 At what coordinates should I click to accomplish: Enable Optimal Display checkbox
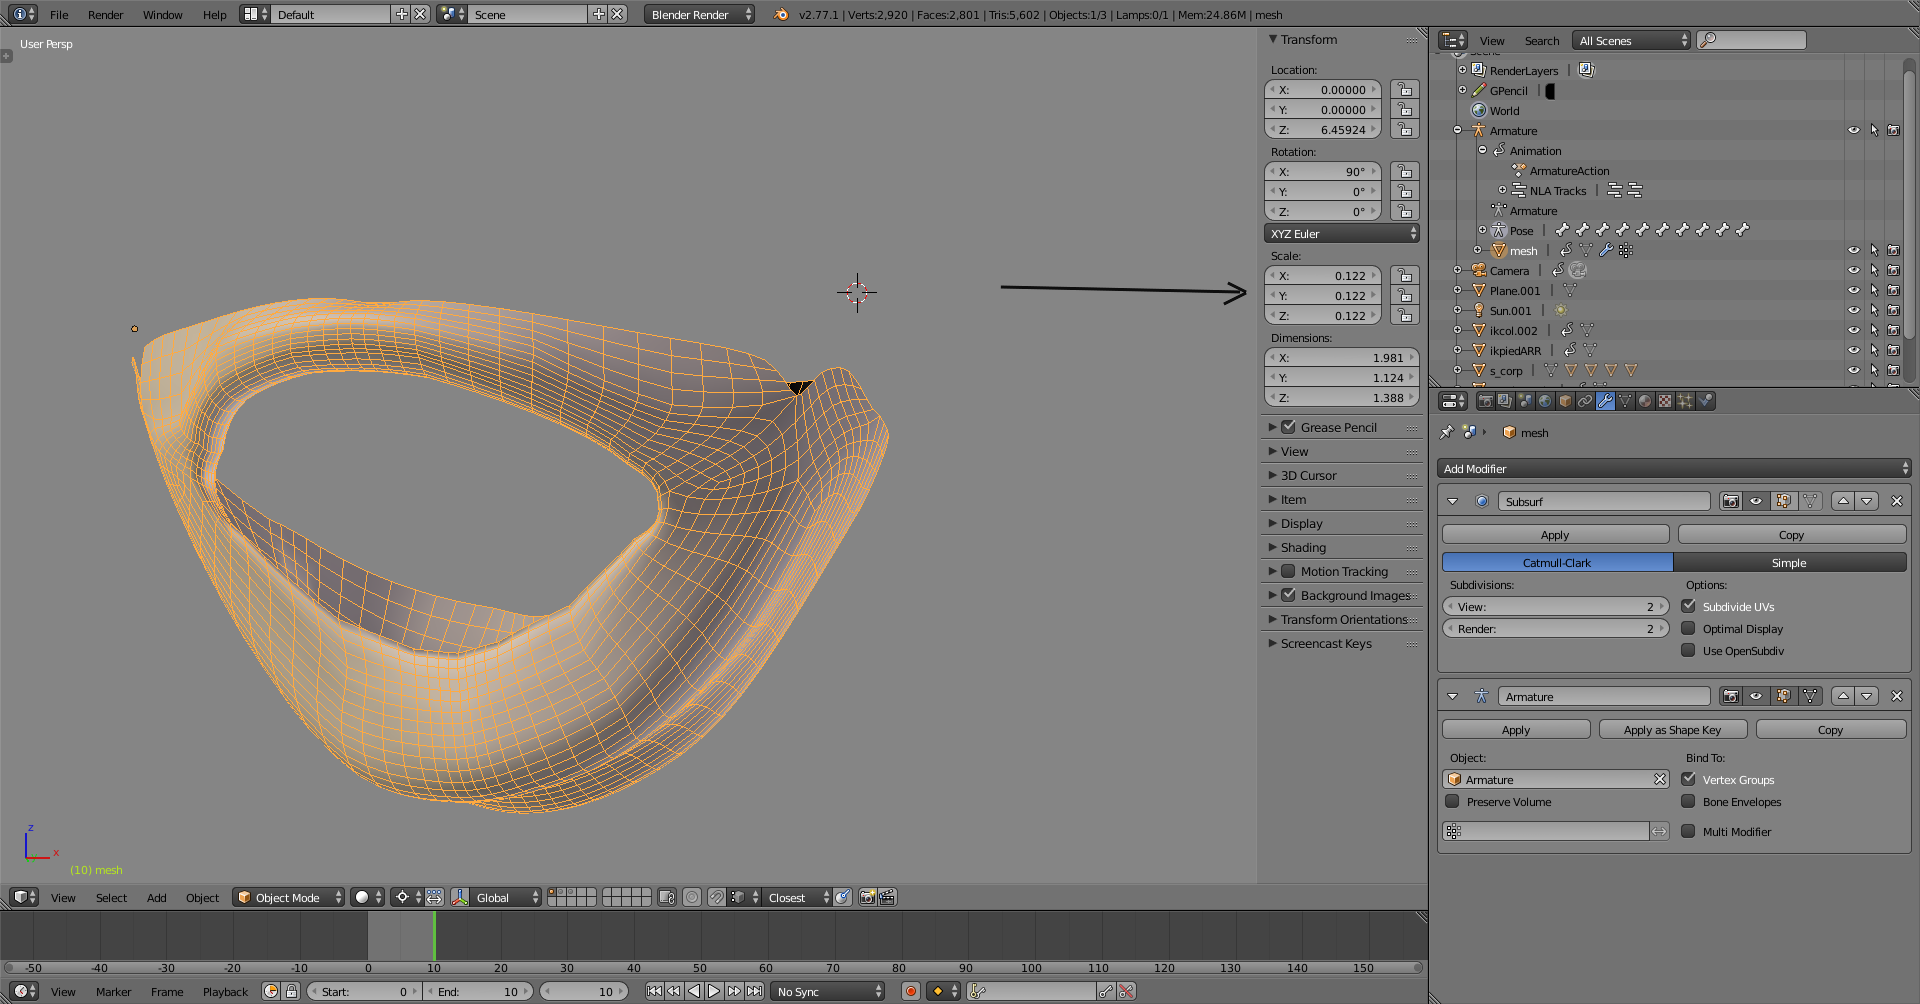1688,629
